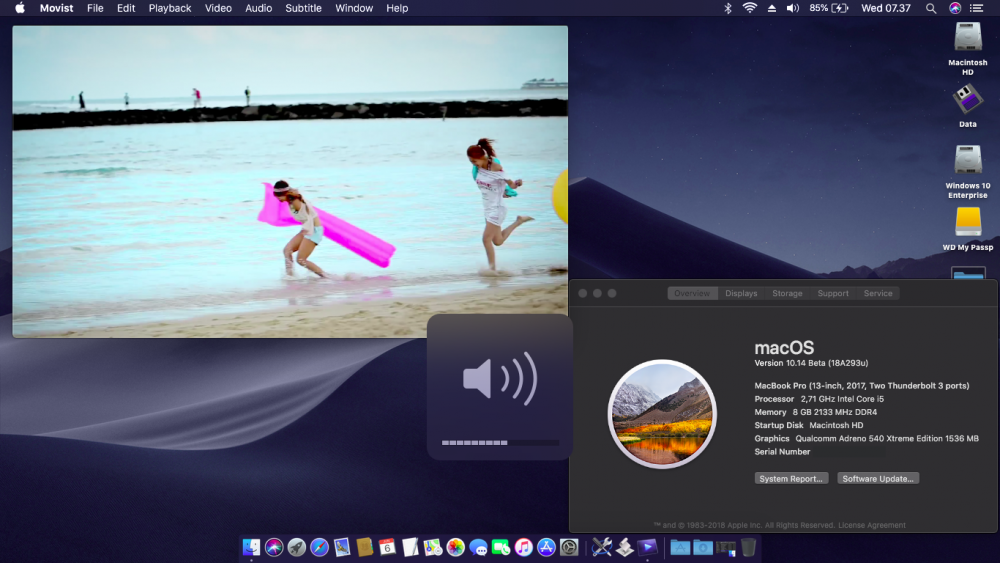Activate Siri from the menu bar

pyautogui.click(x=955, y=8)
